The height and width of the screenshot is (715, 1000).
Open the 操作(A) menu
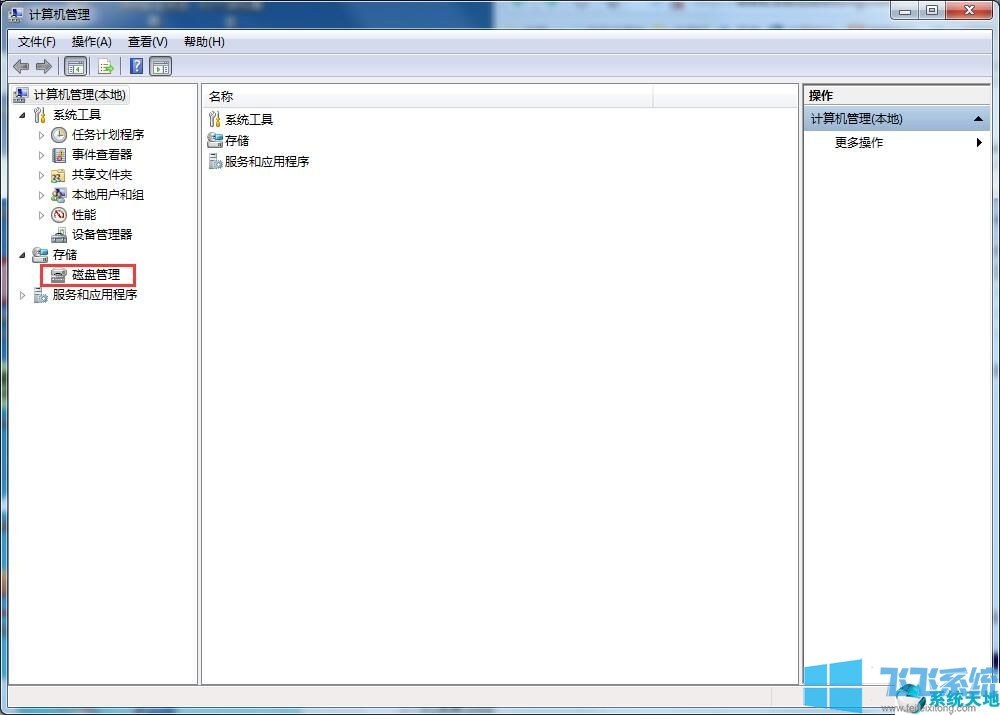click(x=91, y=41)
